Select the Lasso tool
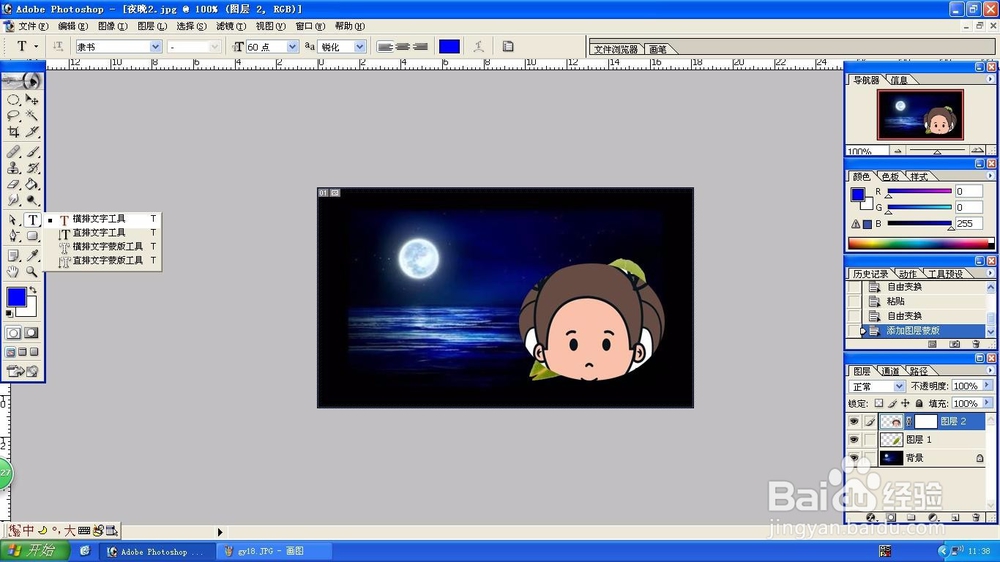Screen dimensions: 1000x562 tap(13, 115)
